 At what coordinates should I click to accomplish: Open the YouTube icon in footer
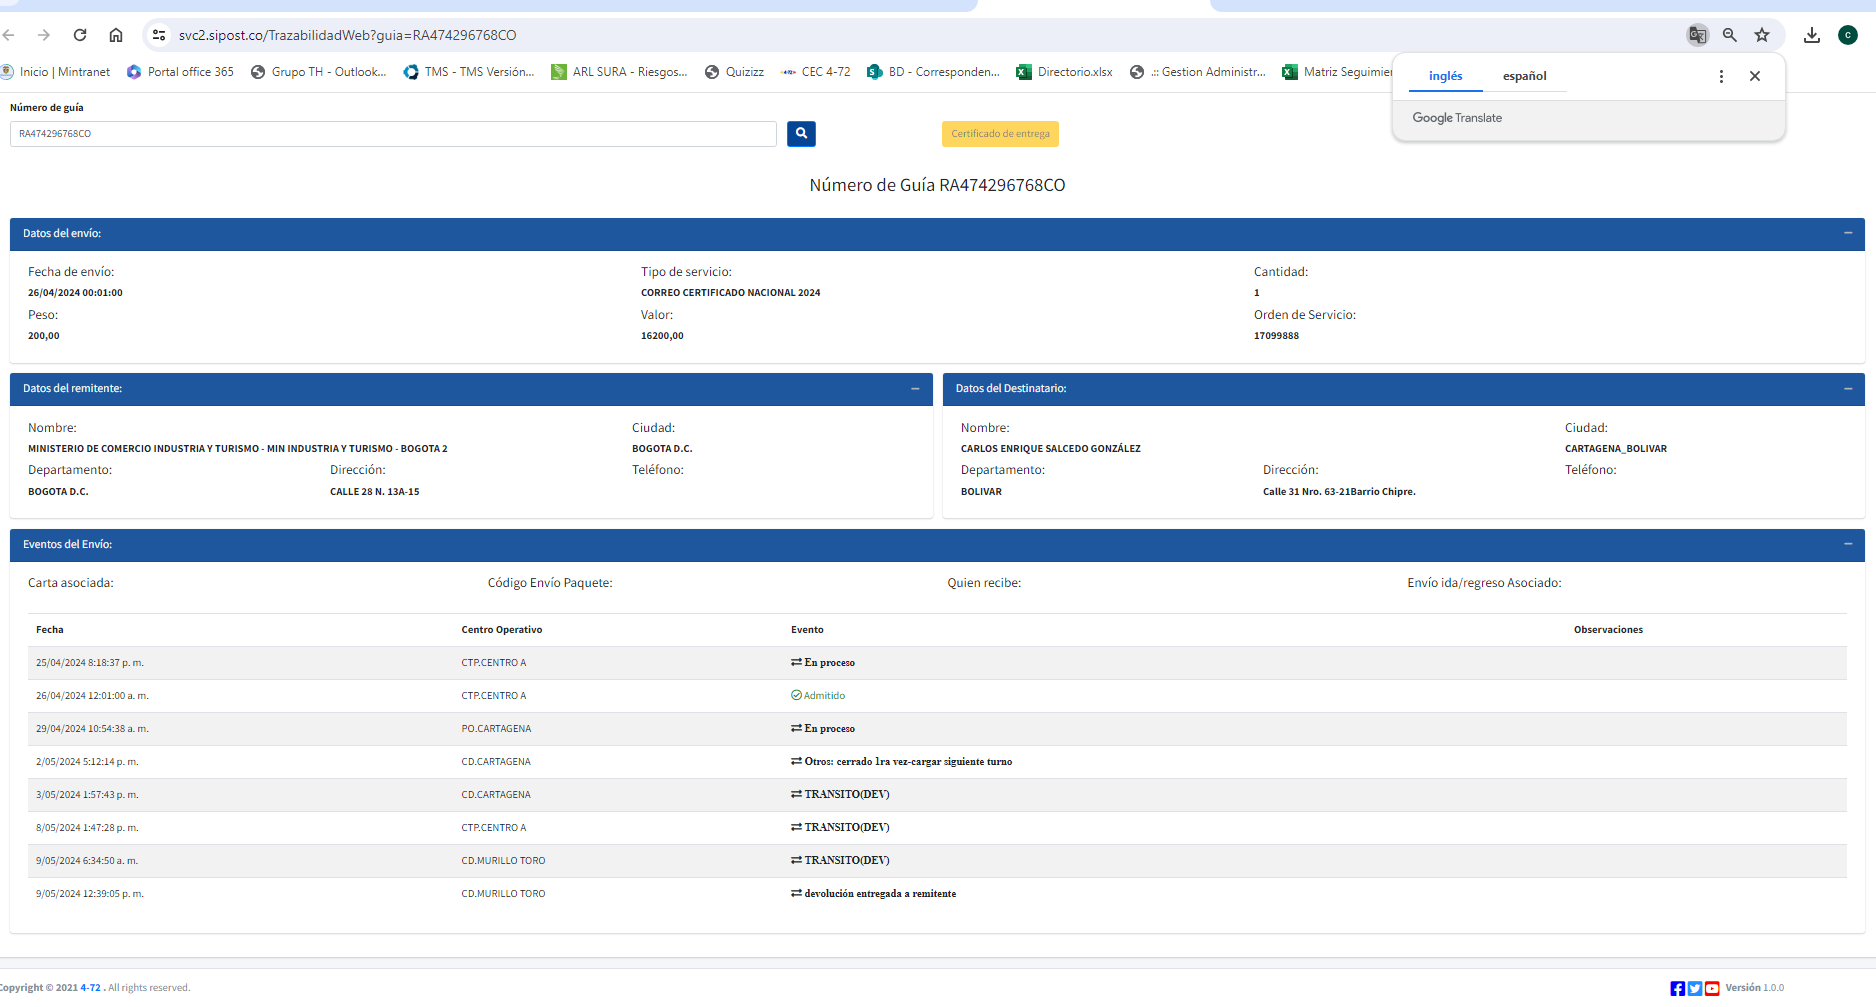click(x=1712, y=988)
